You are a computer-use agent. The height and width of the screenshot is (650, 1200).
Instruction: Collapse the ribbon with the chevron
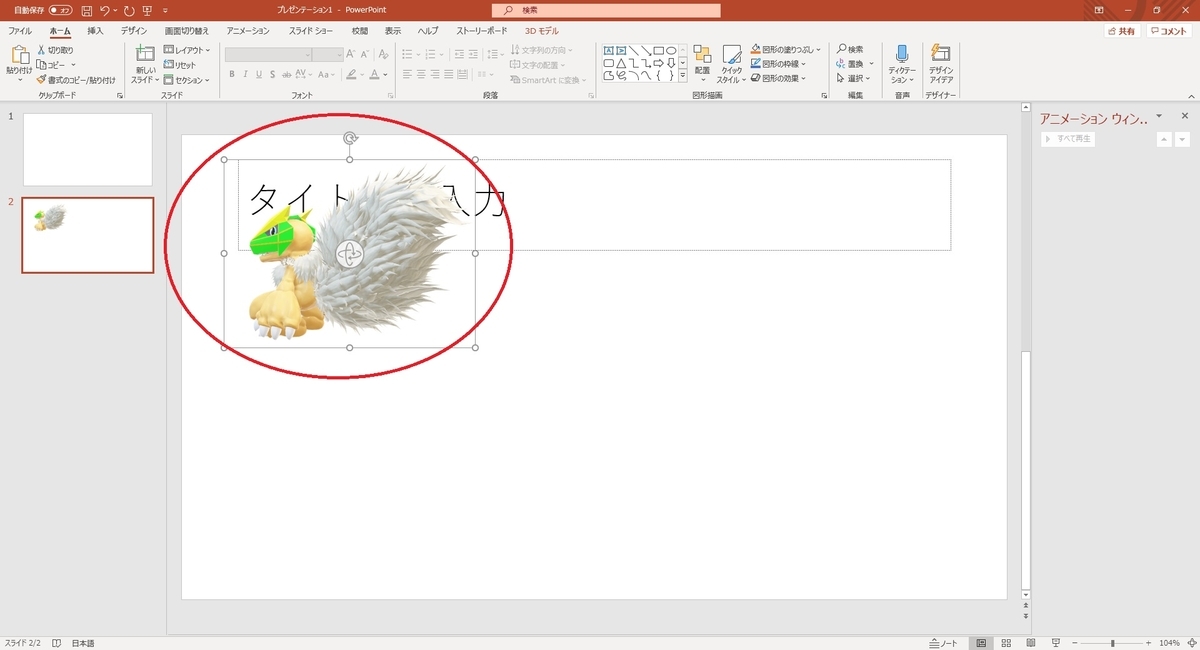pos(1189,95)
